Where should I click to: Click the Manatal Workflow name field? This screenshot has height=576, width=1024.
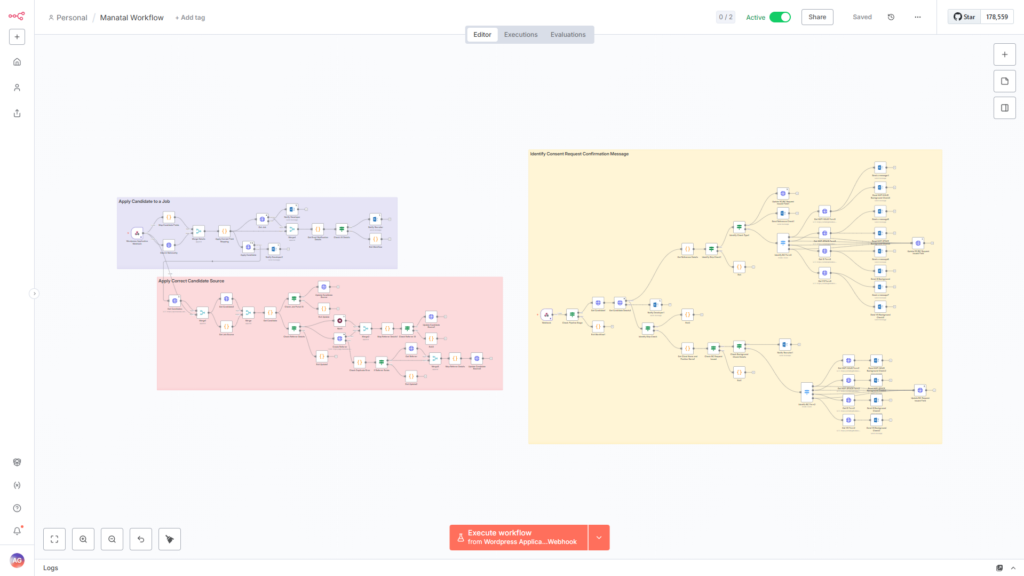(x=132, y=18)
